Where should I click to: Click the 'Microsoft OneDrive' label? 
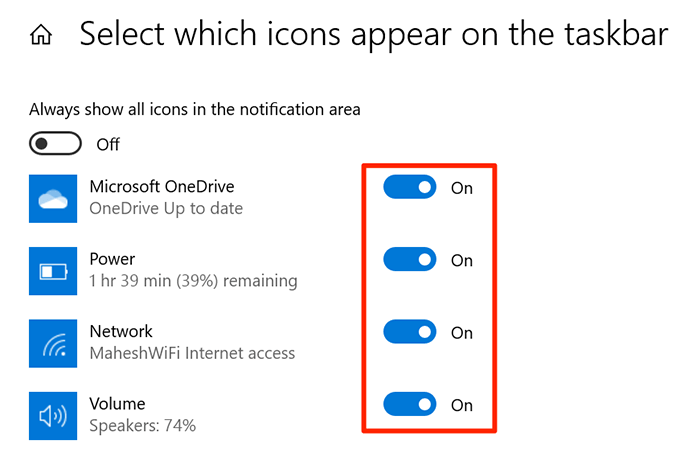(x=162, y=186)
